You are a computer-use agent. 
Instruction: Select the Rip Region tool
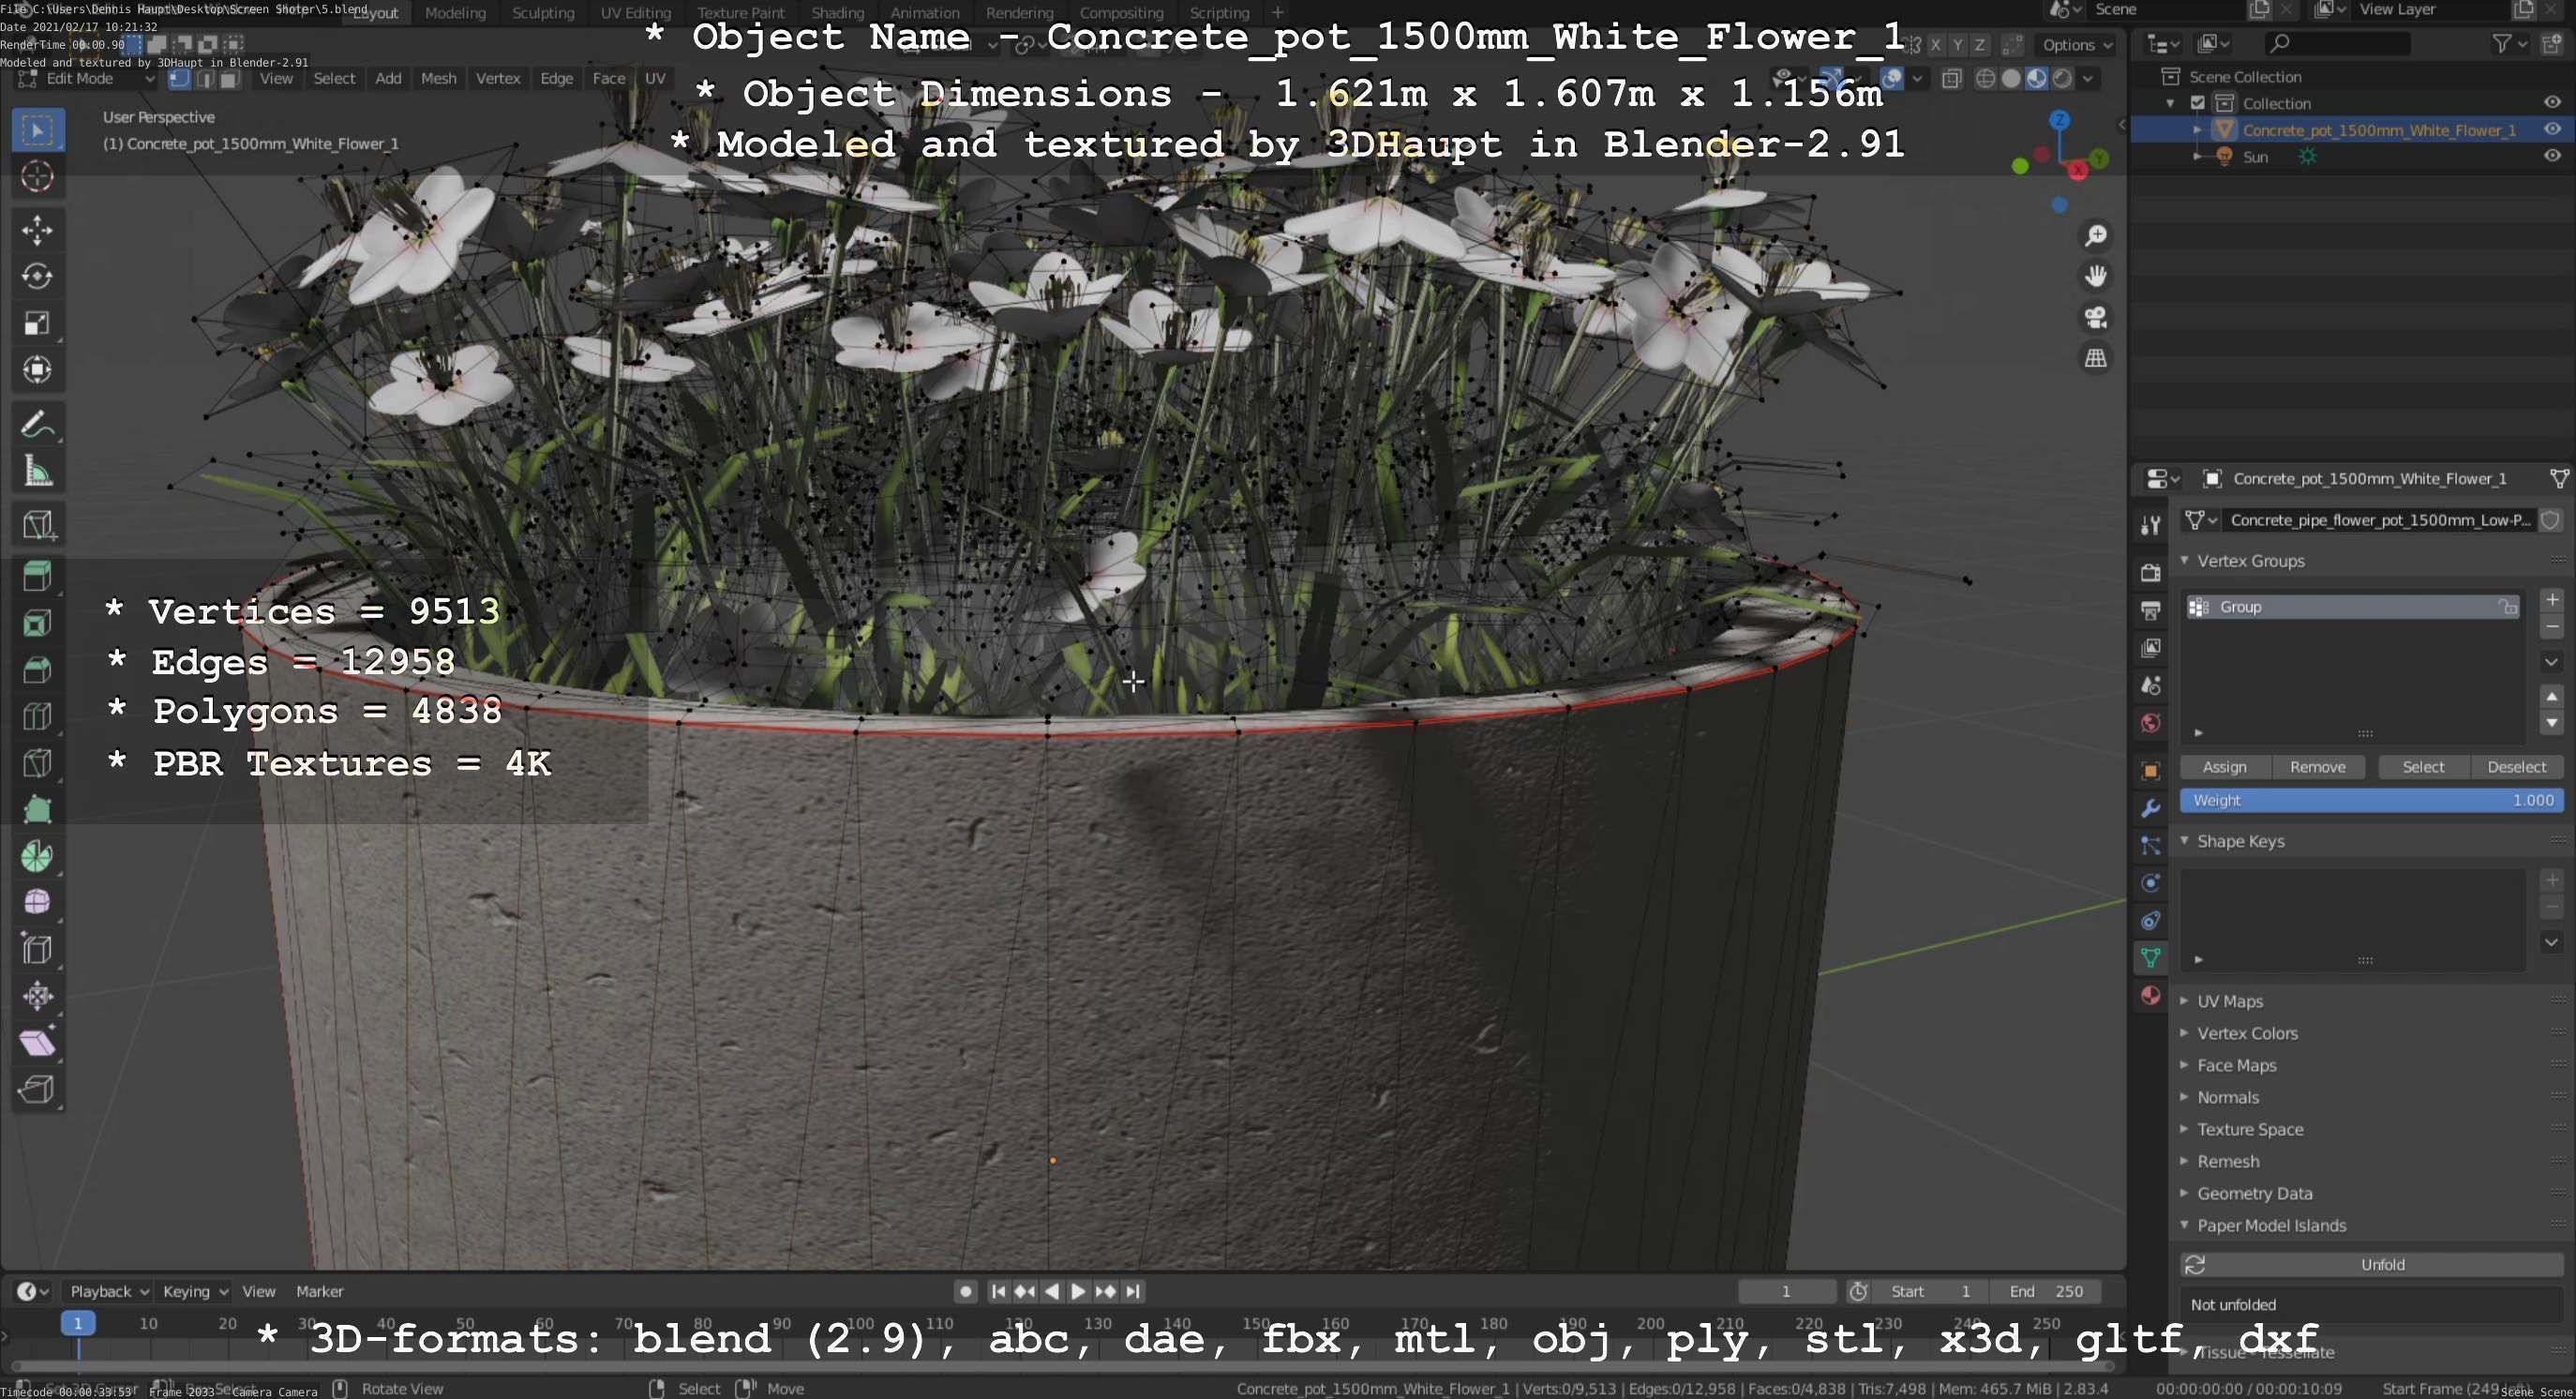[38, 1089]
